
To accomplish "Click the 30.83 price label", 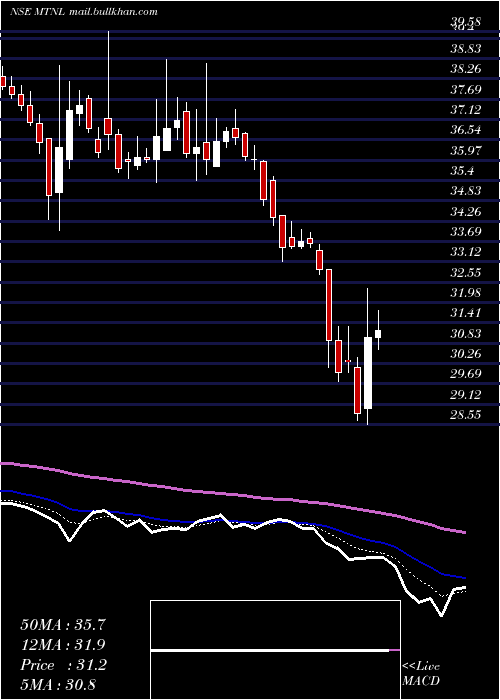I will coord(466,334).
